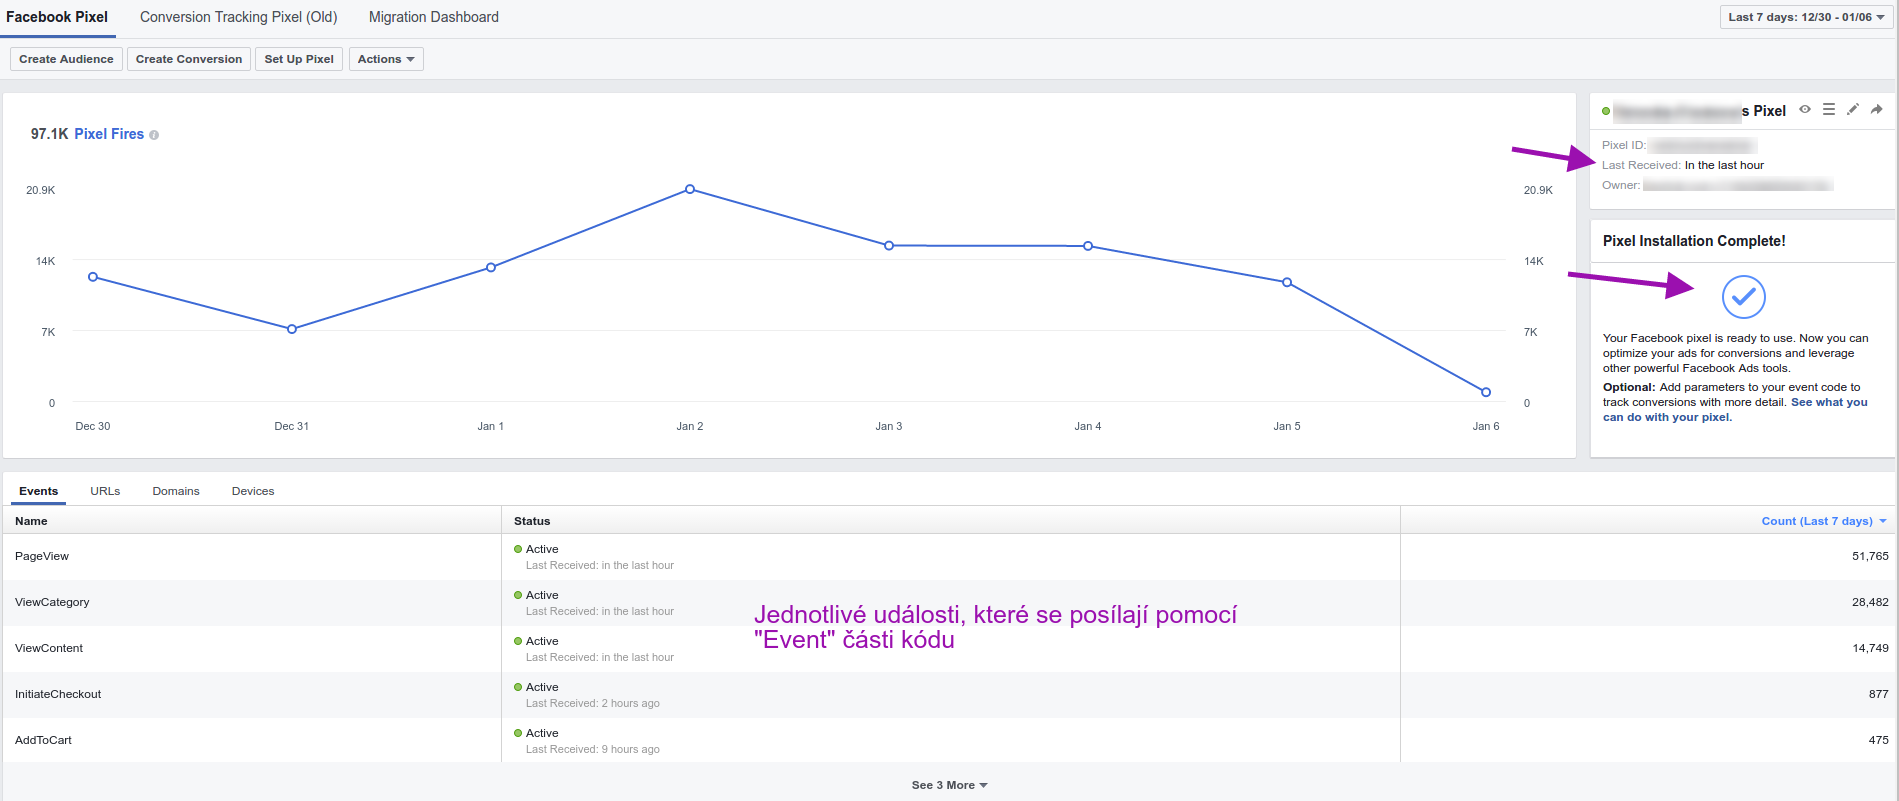The height and width of the screenshot is (801, 1899).
Task: Select the Events tab
Action: tap(39, 491)
